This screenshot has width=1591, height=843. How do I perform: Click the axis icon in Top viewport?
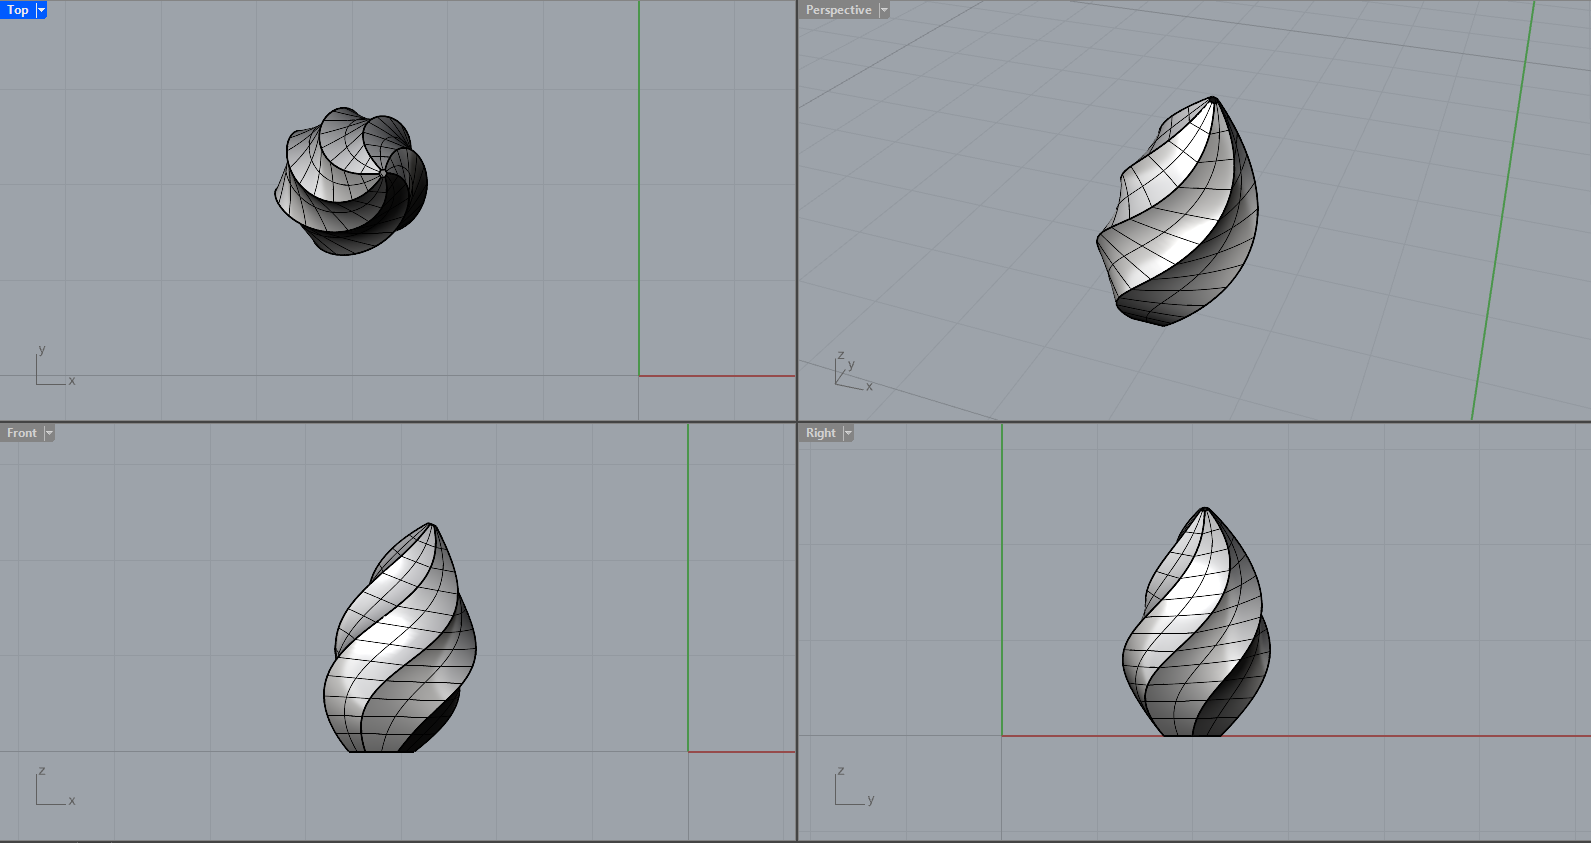[x=55, y=366]
